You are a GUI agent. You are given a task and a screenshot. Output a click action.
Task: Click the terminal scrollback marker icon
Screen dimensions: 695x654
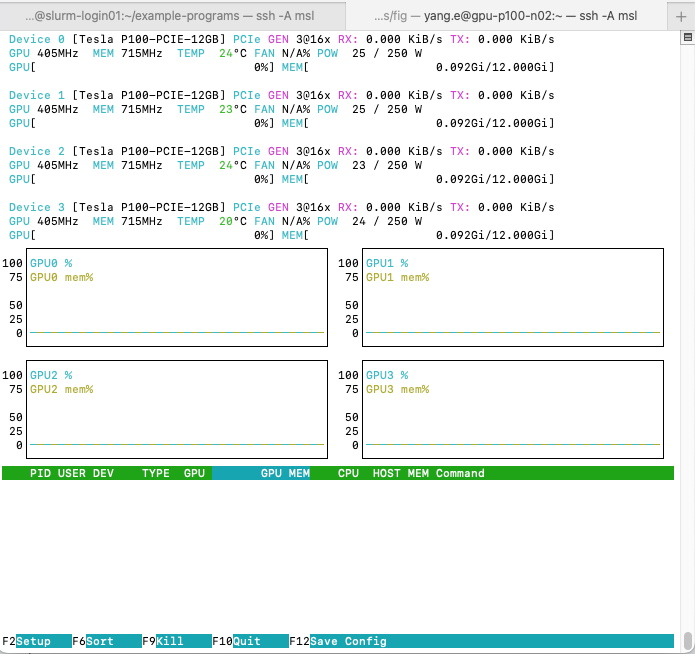pyautogui.click(x=687, y=38)
